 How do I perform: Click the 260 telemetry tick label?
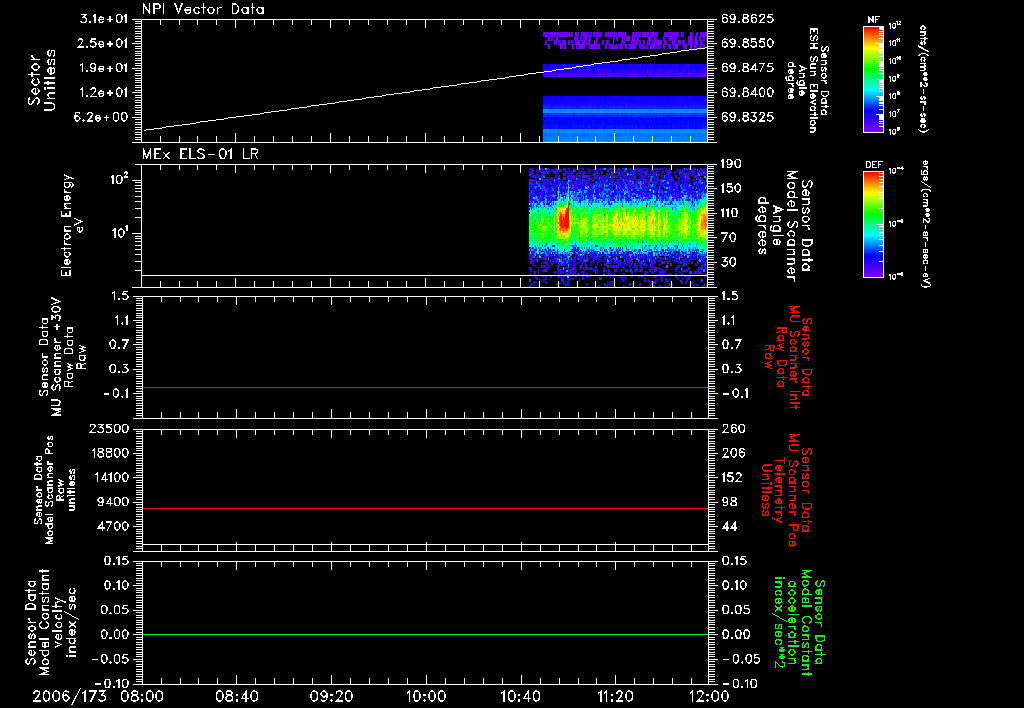[732, 428]
